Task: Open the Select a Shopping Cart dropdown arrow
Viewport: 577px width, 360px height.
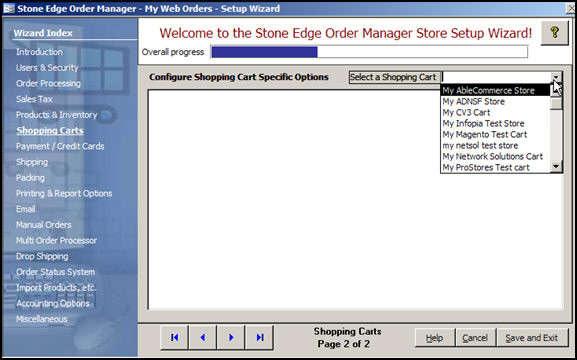Action: click(556, 77)
